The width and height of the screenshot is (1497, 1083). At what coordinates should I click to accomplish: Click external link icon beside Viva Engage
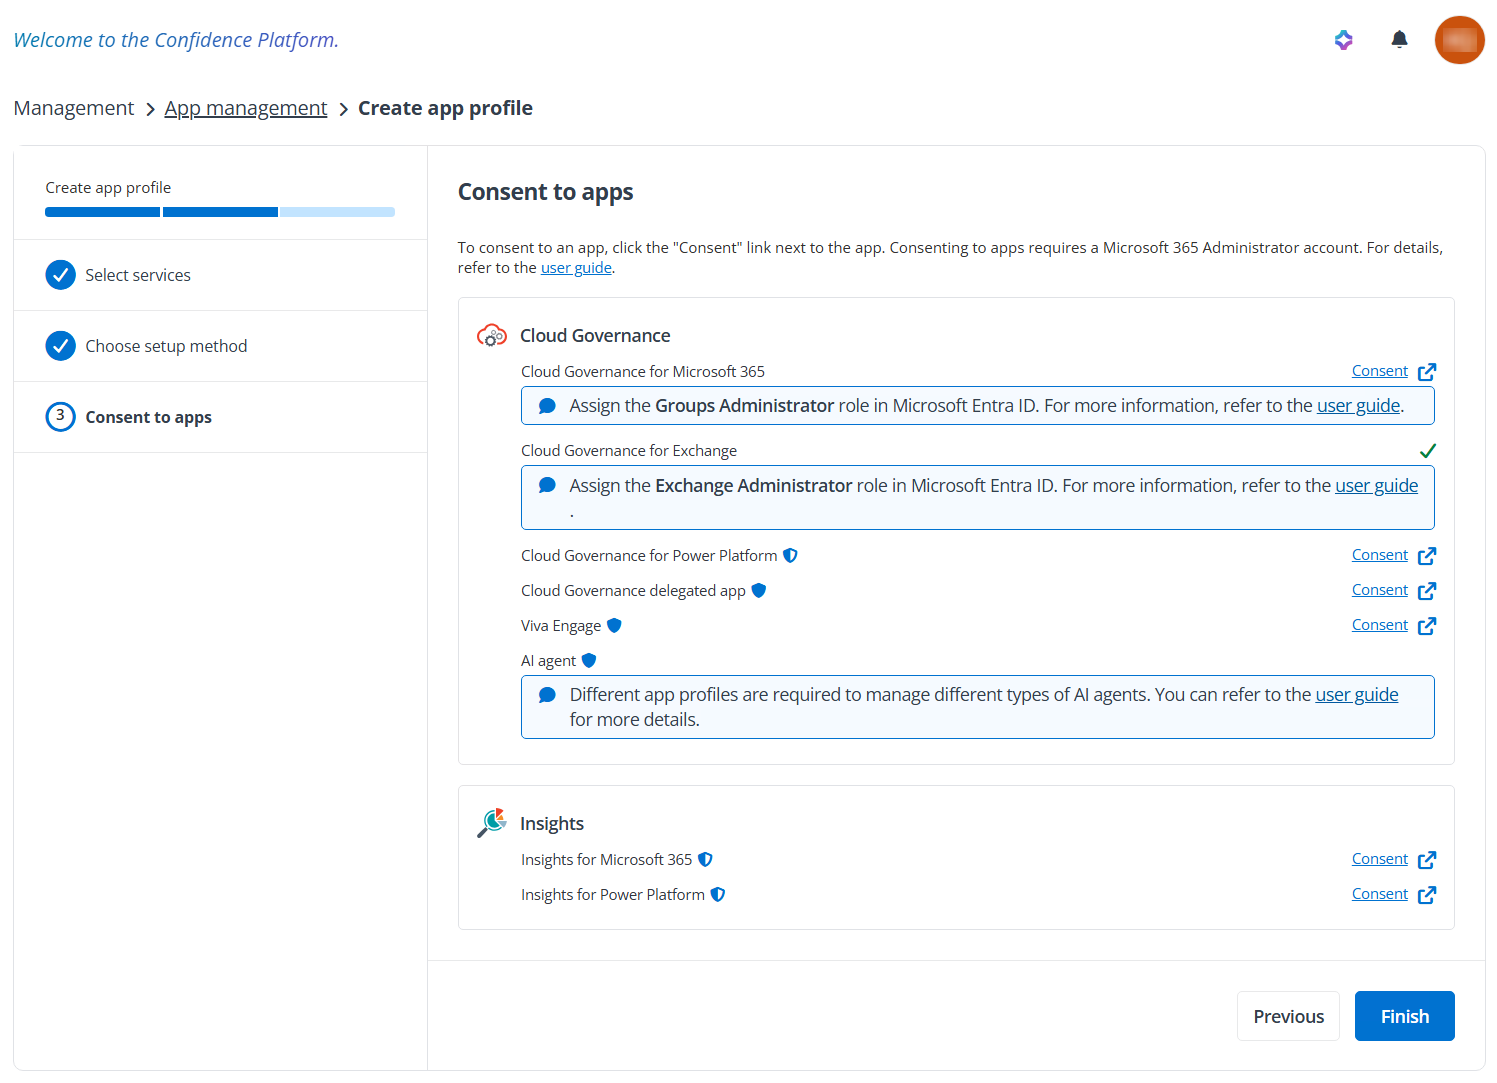1427,626
